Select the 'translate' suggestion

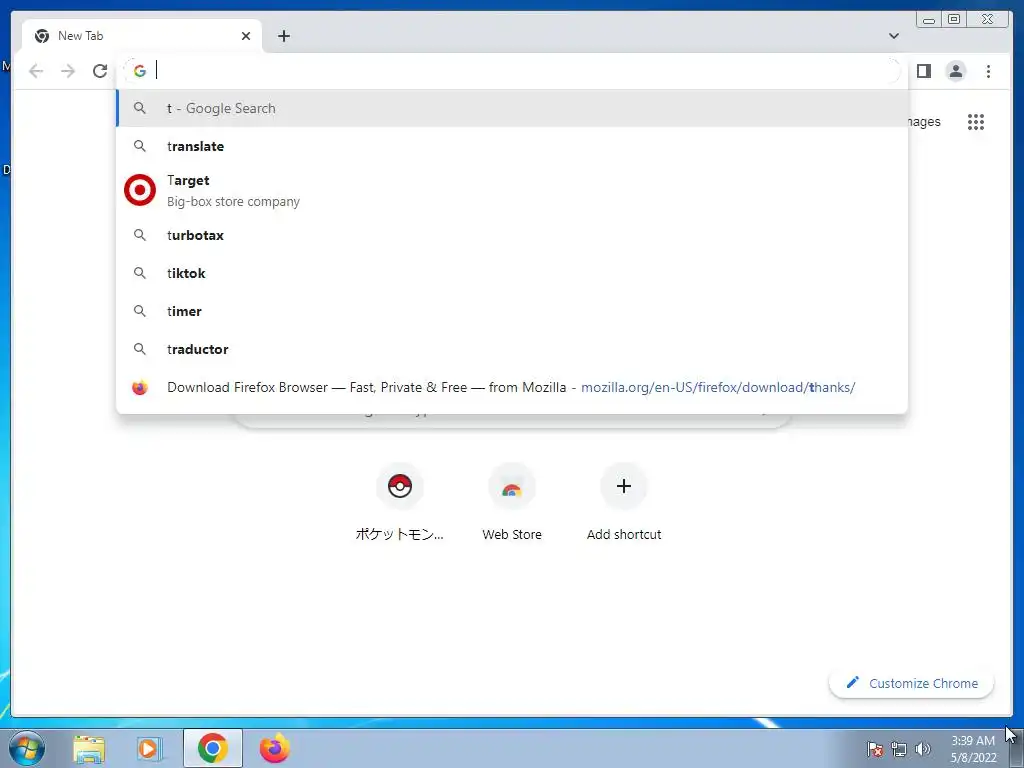512,146
